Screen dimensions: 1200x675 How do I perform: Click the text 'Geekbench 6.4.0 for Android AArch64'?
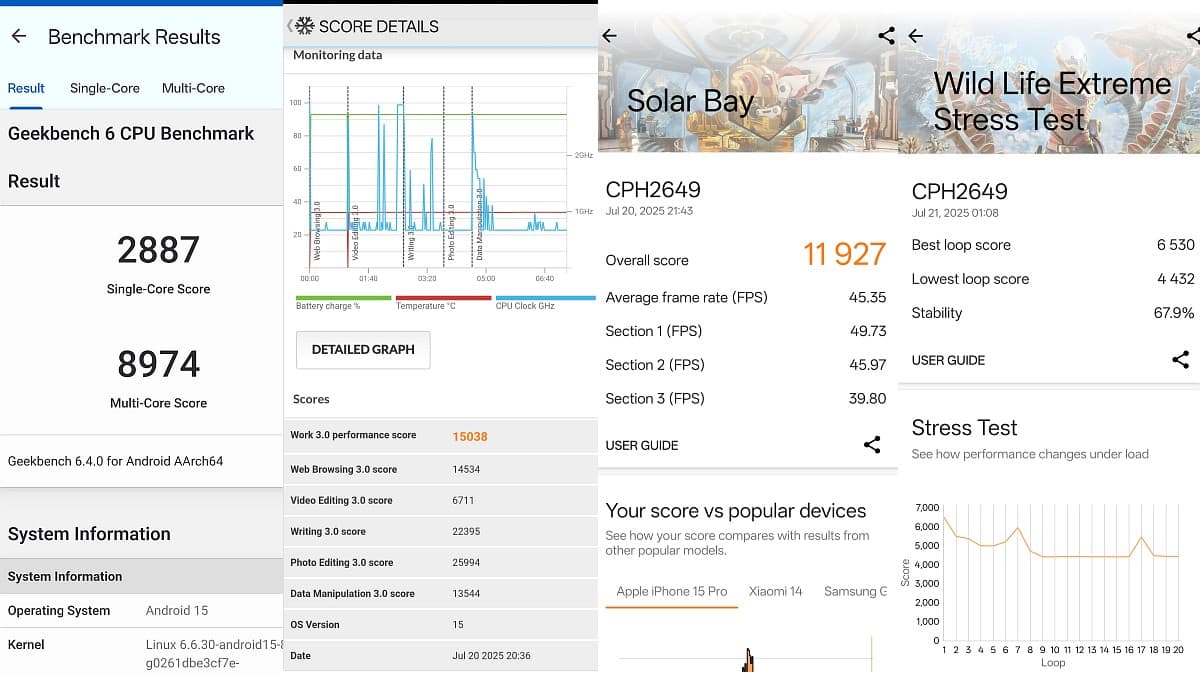115,461
